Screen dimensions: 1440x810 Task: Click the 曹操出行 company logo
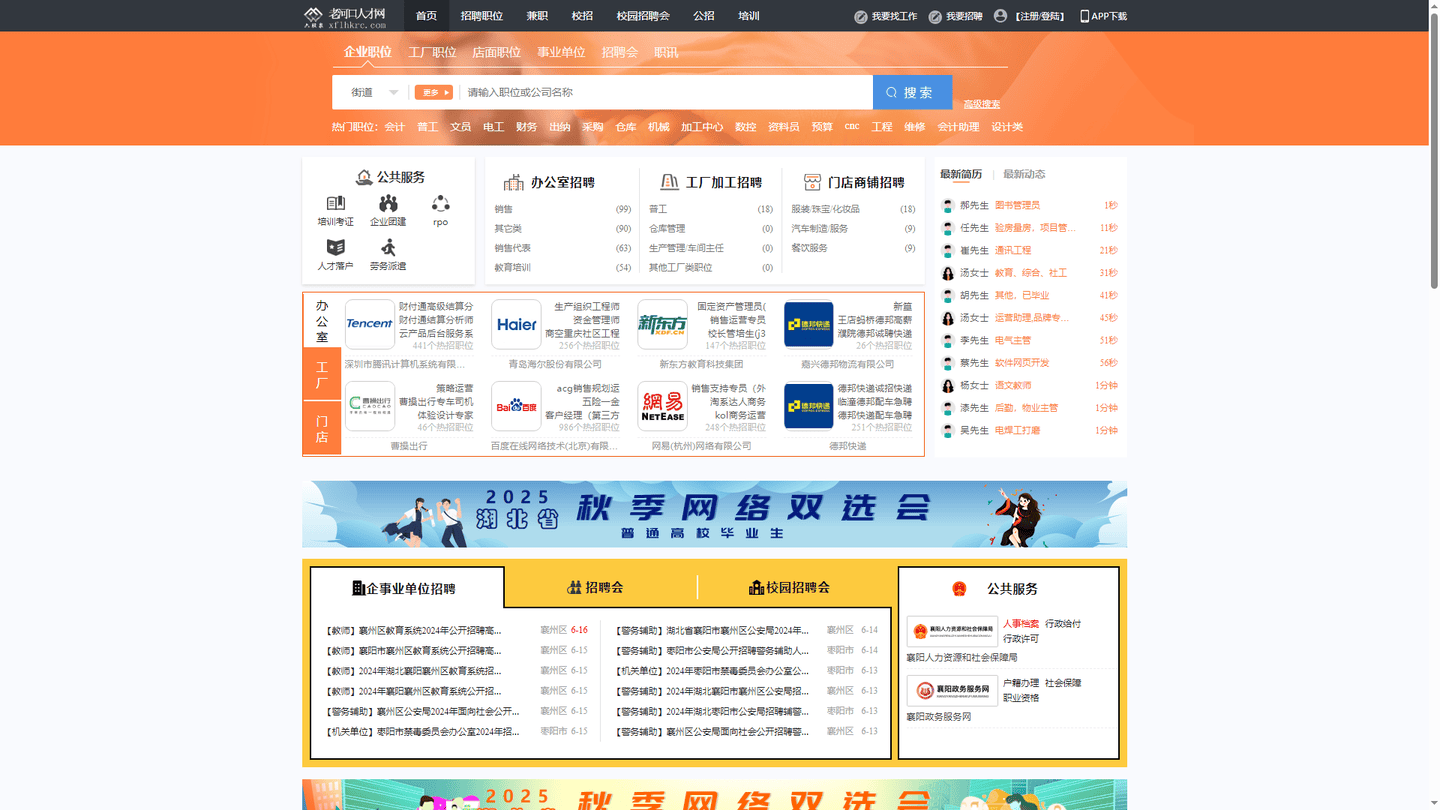(x=370, y=406)
